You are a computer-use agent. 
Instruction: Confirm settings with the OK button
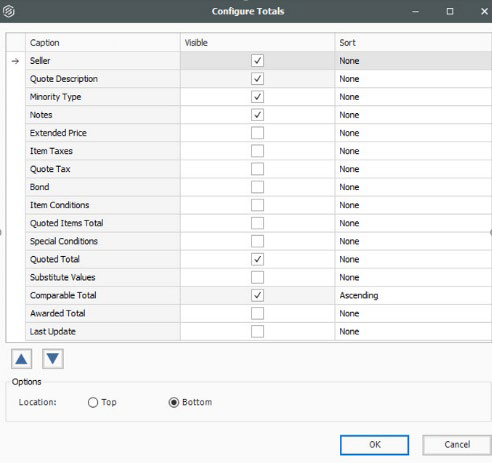pyautogui.click(x=374, y=445)
